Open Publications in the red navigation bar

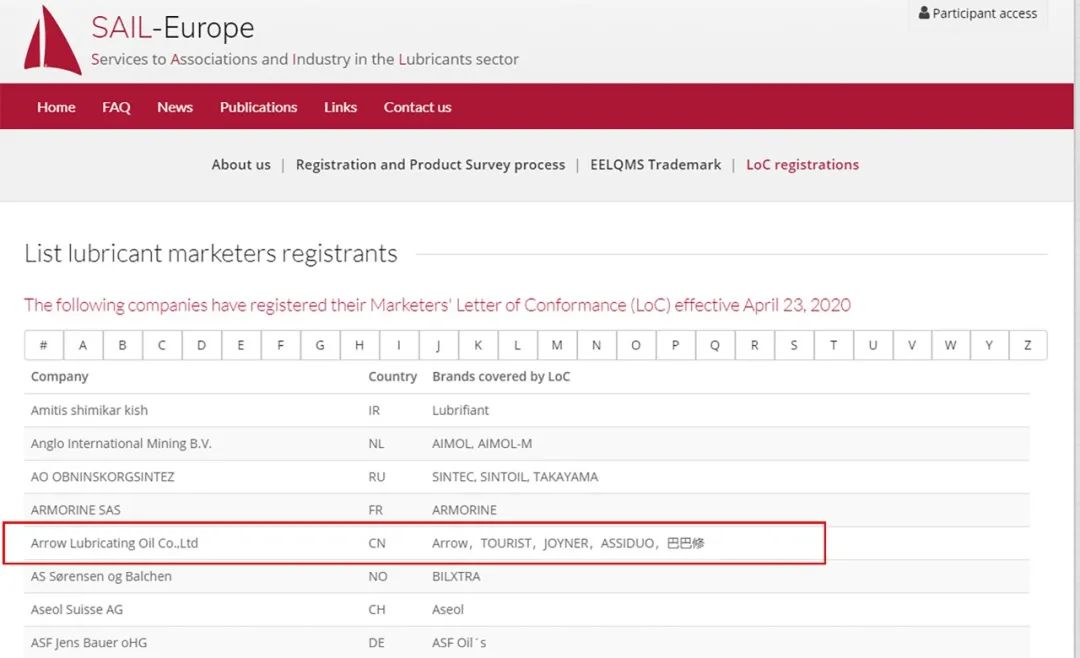point(258,107)
